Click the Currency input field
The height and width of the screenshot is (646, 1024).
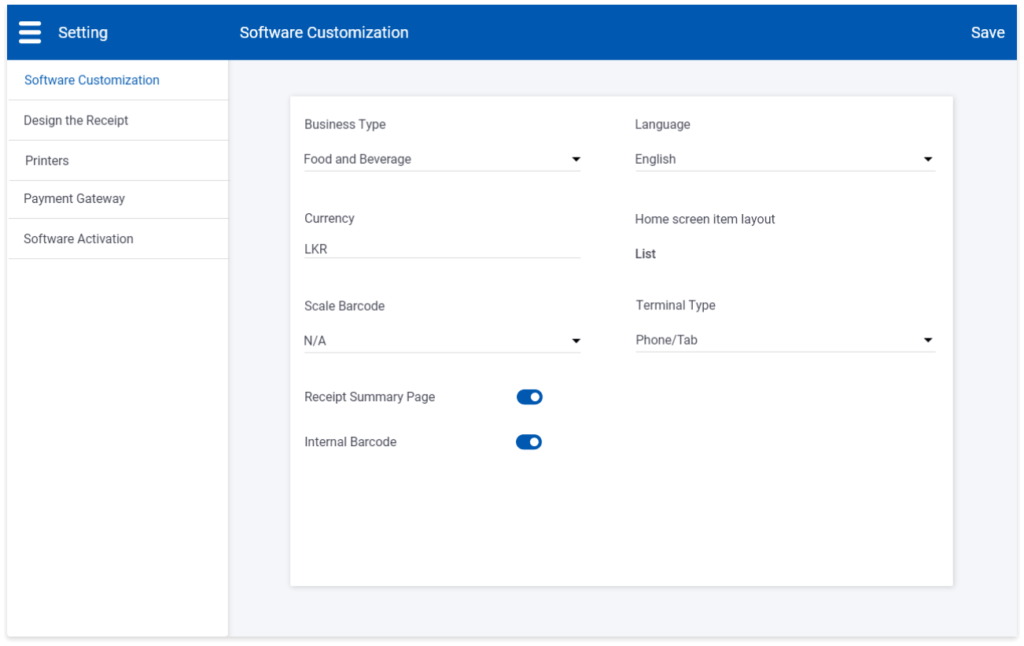coord(442,249)
